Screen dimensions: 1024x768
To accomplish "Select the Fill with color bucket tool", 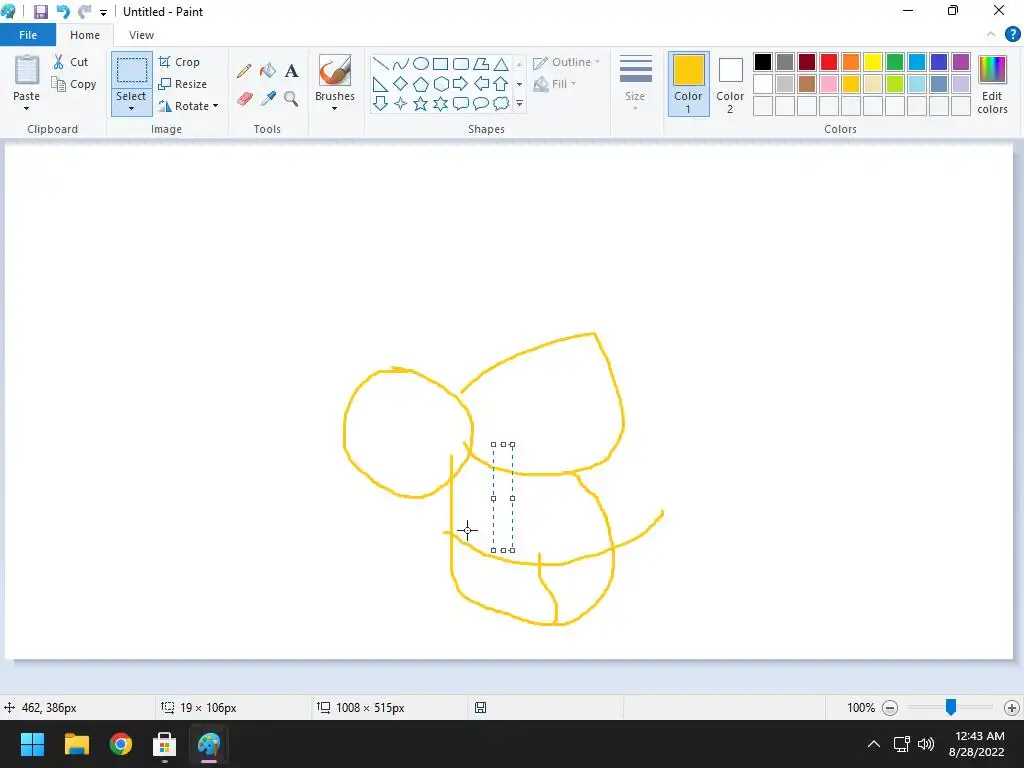I will [268, 71].
